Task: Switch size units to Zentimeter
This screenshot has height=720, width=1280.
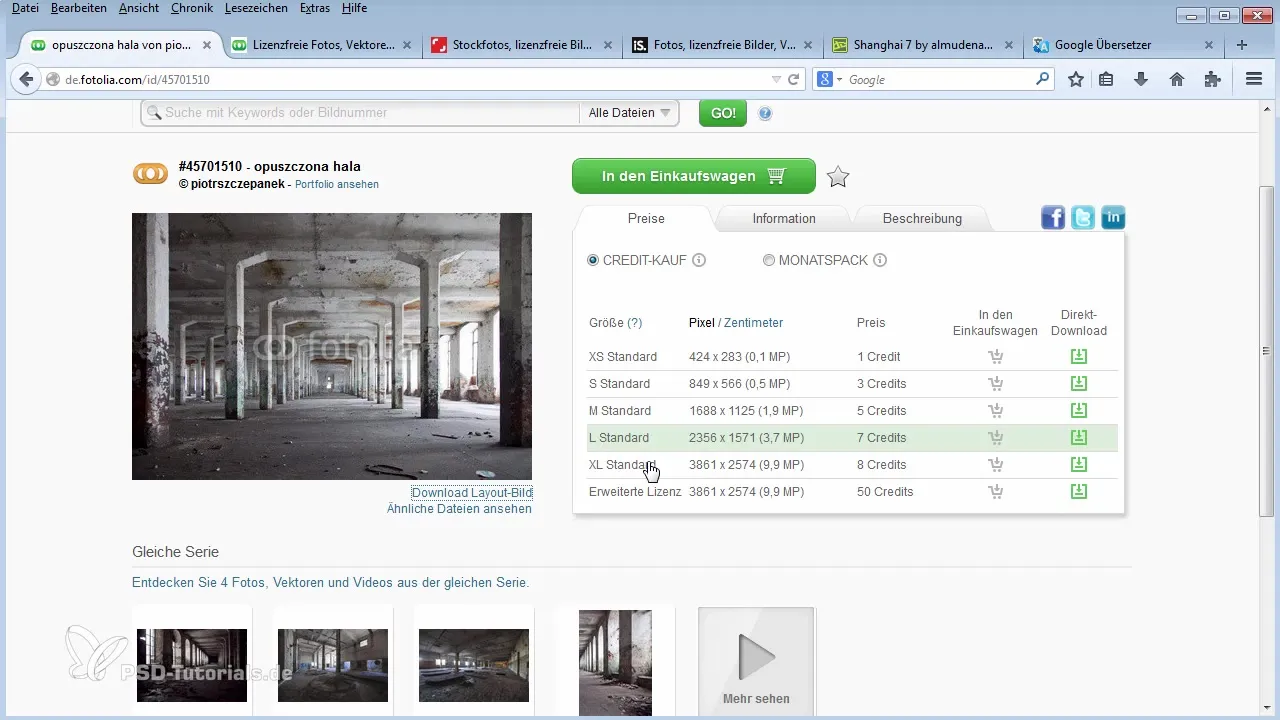Action: pyautogui.click(x=753, y=323)
